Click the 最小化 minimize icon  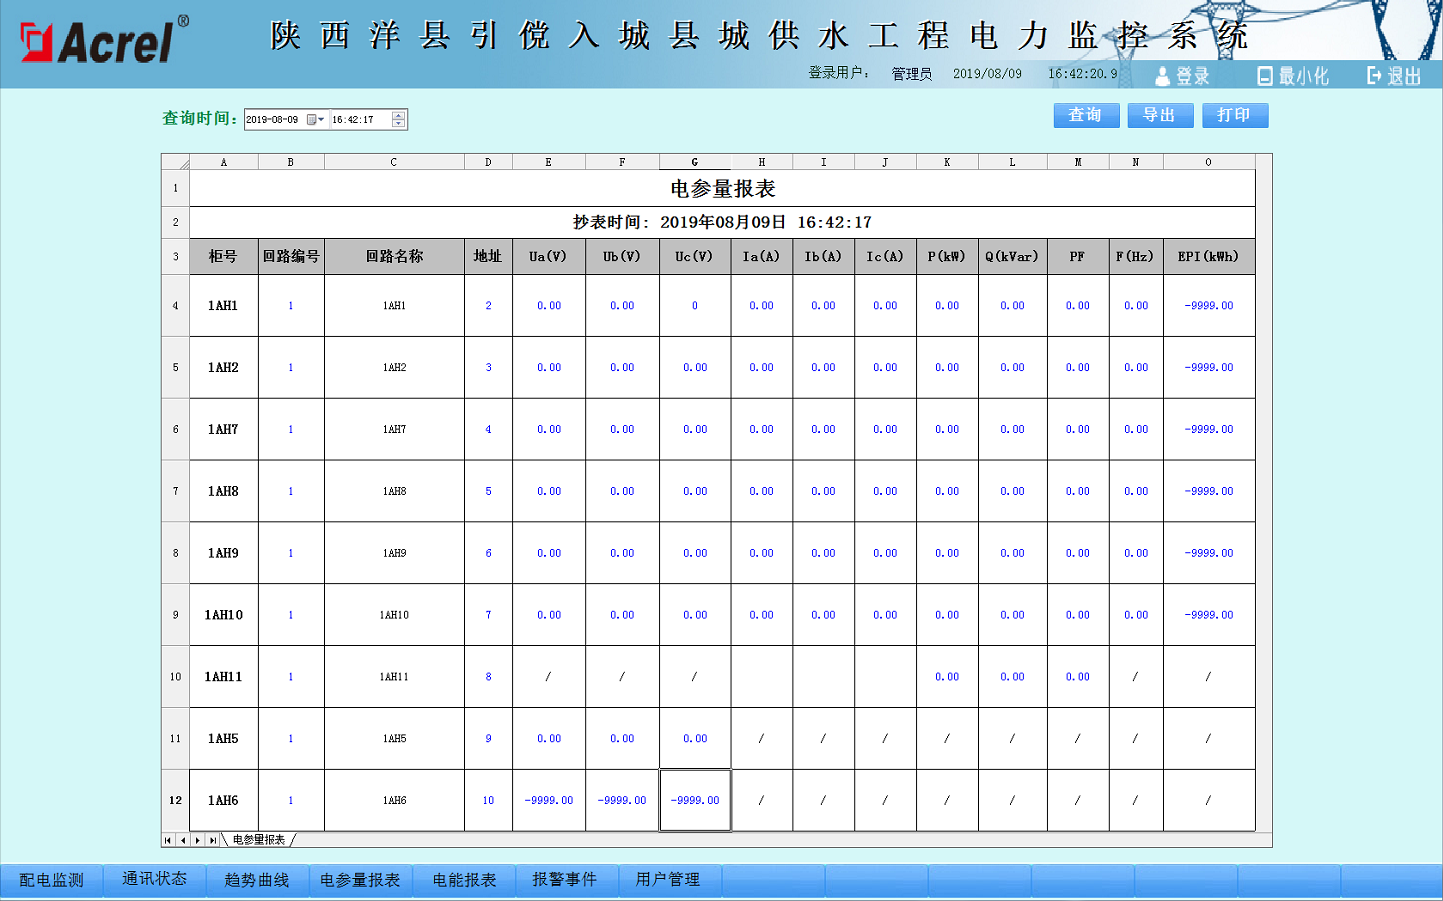pyautogui.click(x=1265, y=76)
